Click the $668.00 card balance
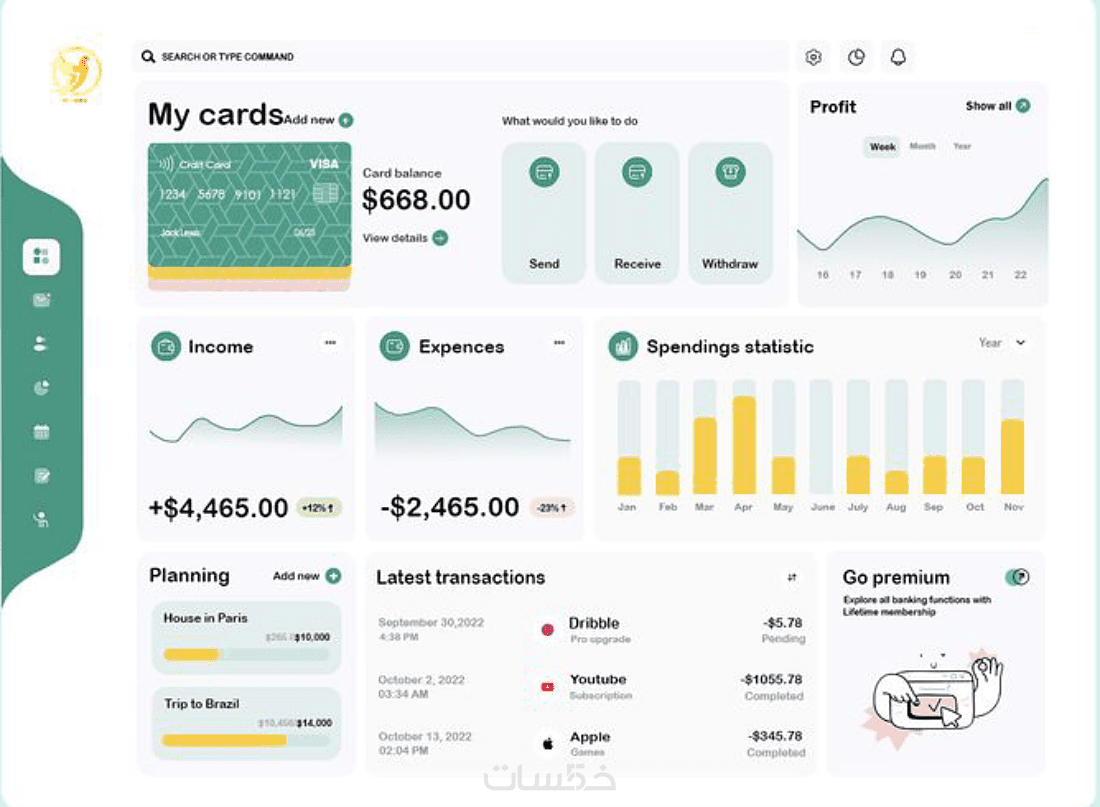The height and width of the screenshot is (807, 1100). [x=416, y=200]
